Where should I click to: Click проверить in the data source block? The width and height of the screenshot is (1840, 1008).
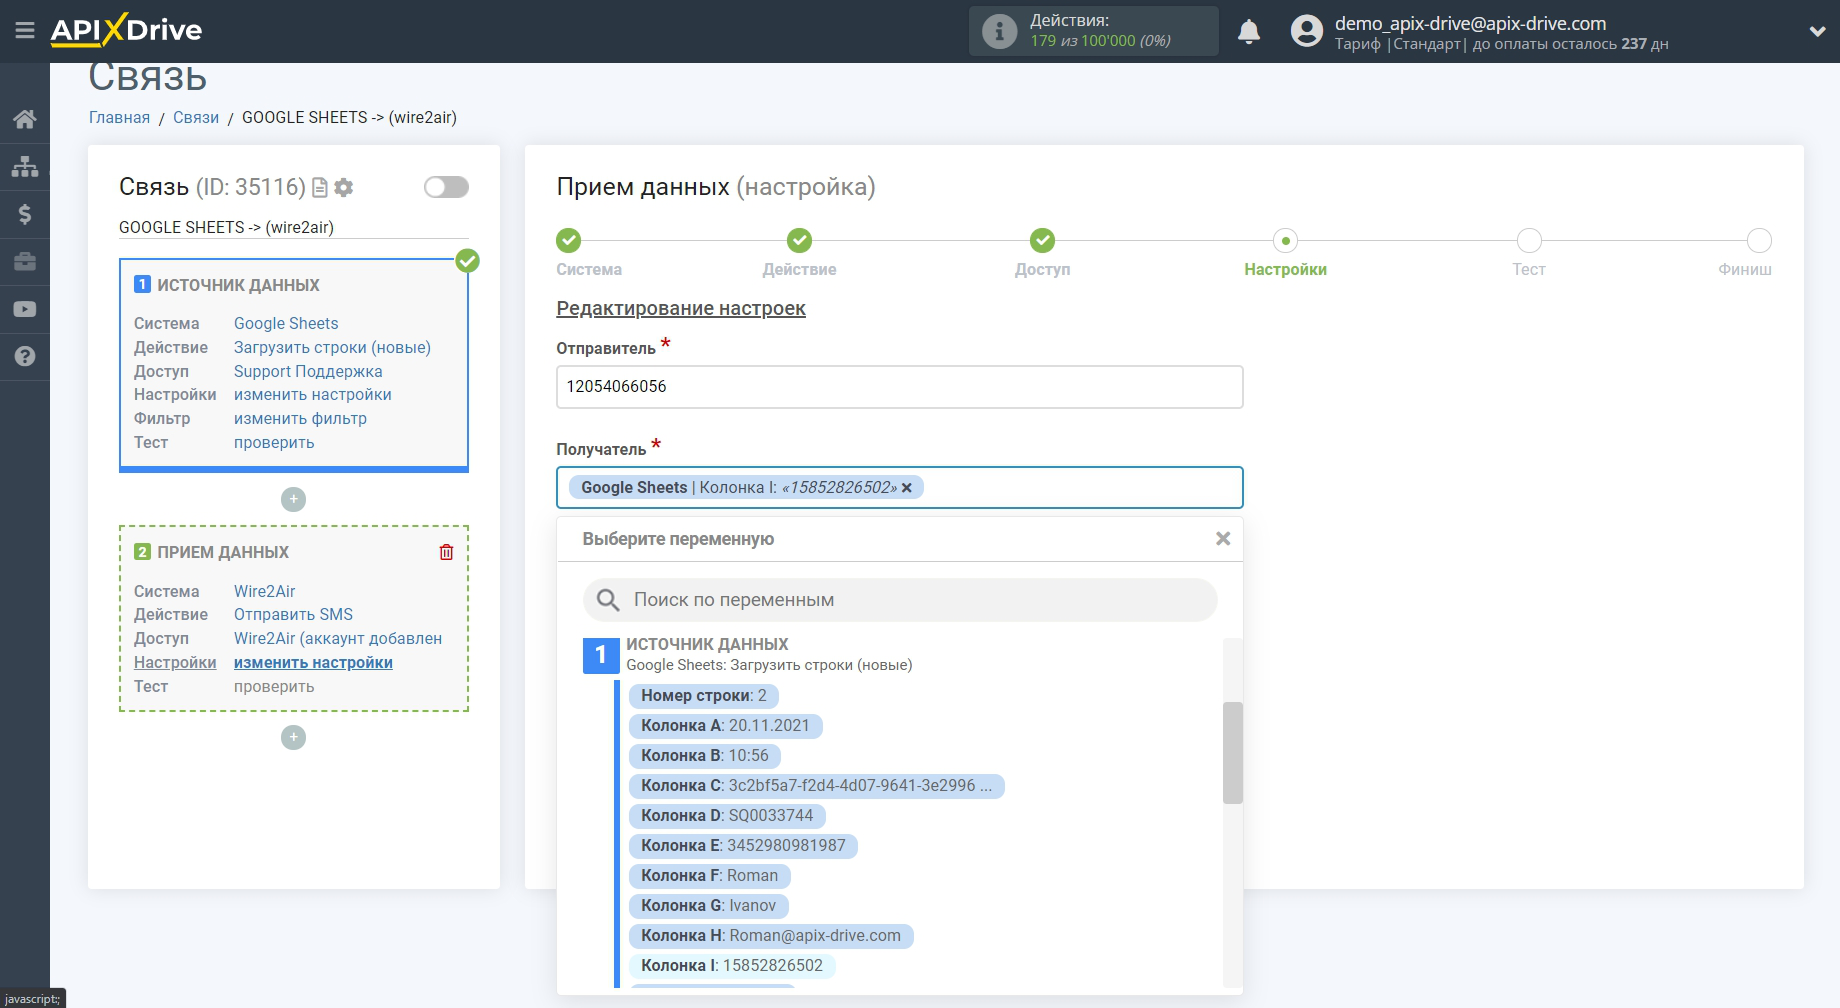(274, 442)
